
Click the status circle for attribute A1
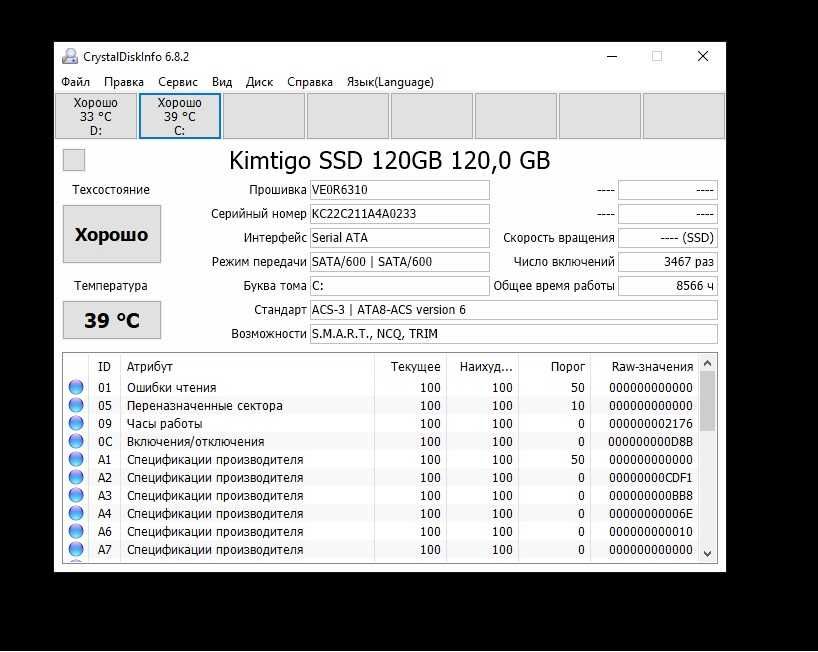pos(76,459)
